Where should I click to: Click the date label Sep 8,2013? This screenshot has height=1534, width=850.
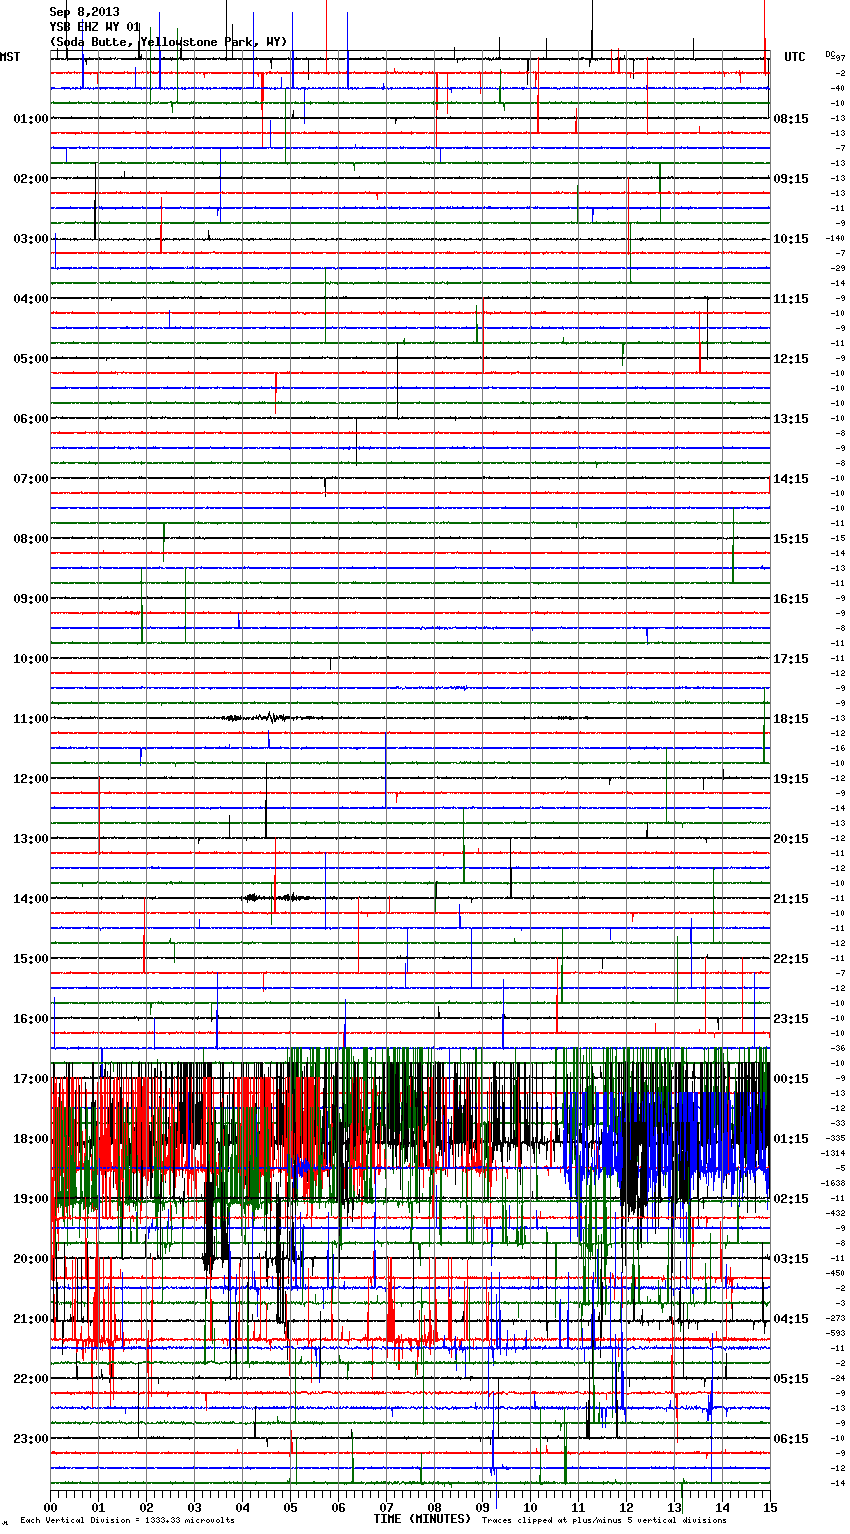(x=84, y=12)
